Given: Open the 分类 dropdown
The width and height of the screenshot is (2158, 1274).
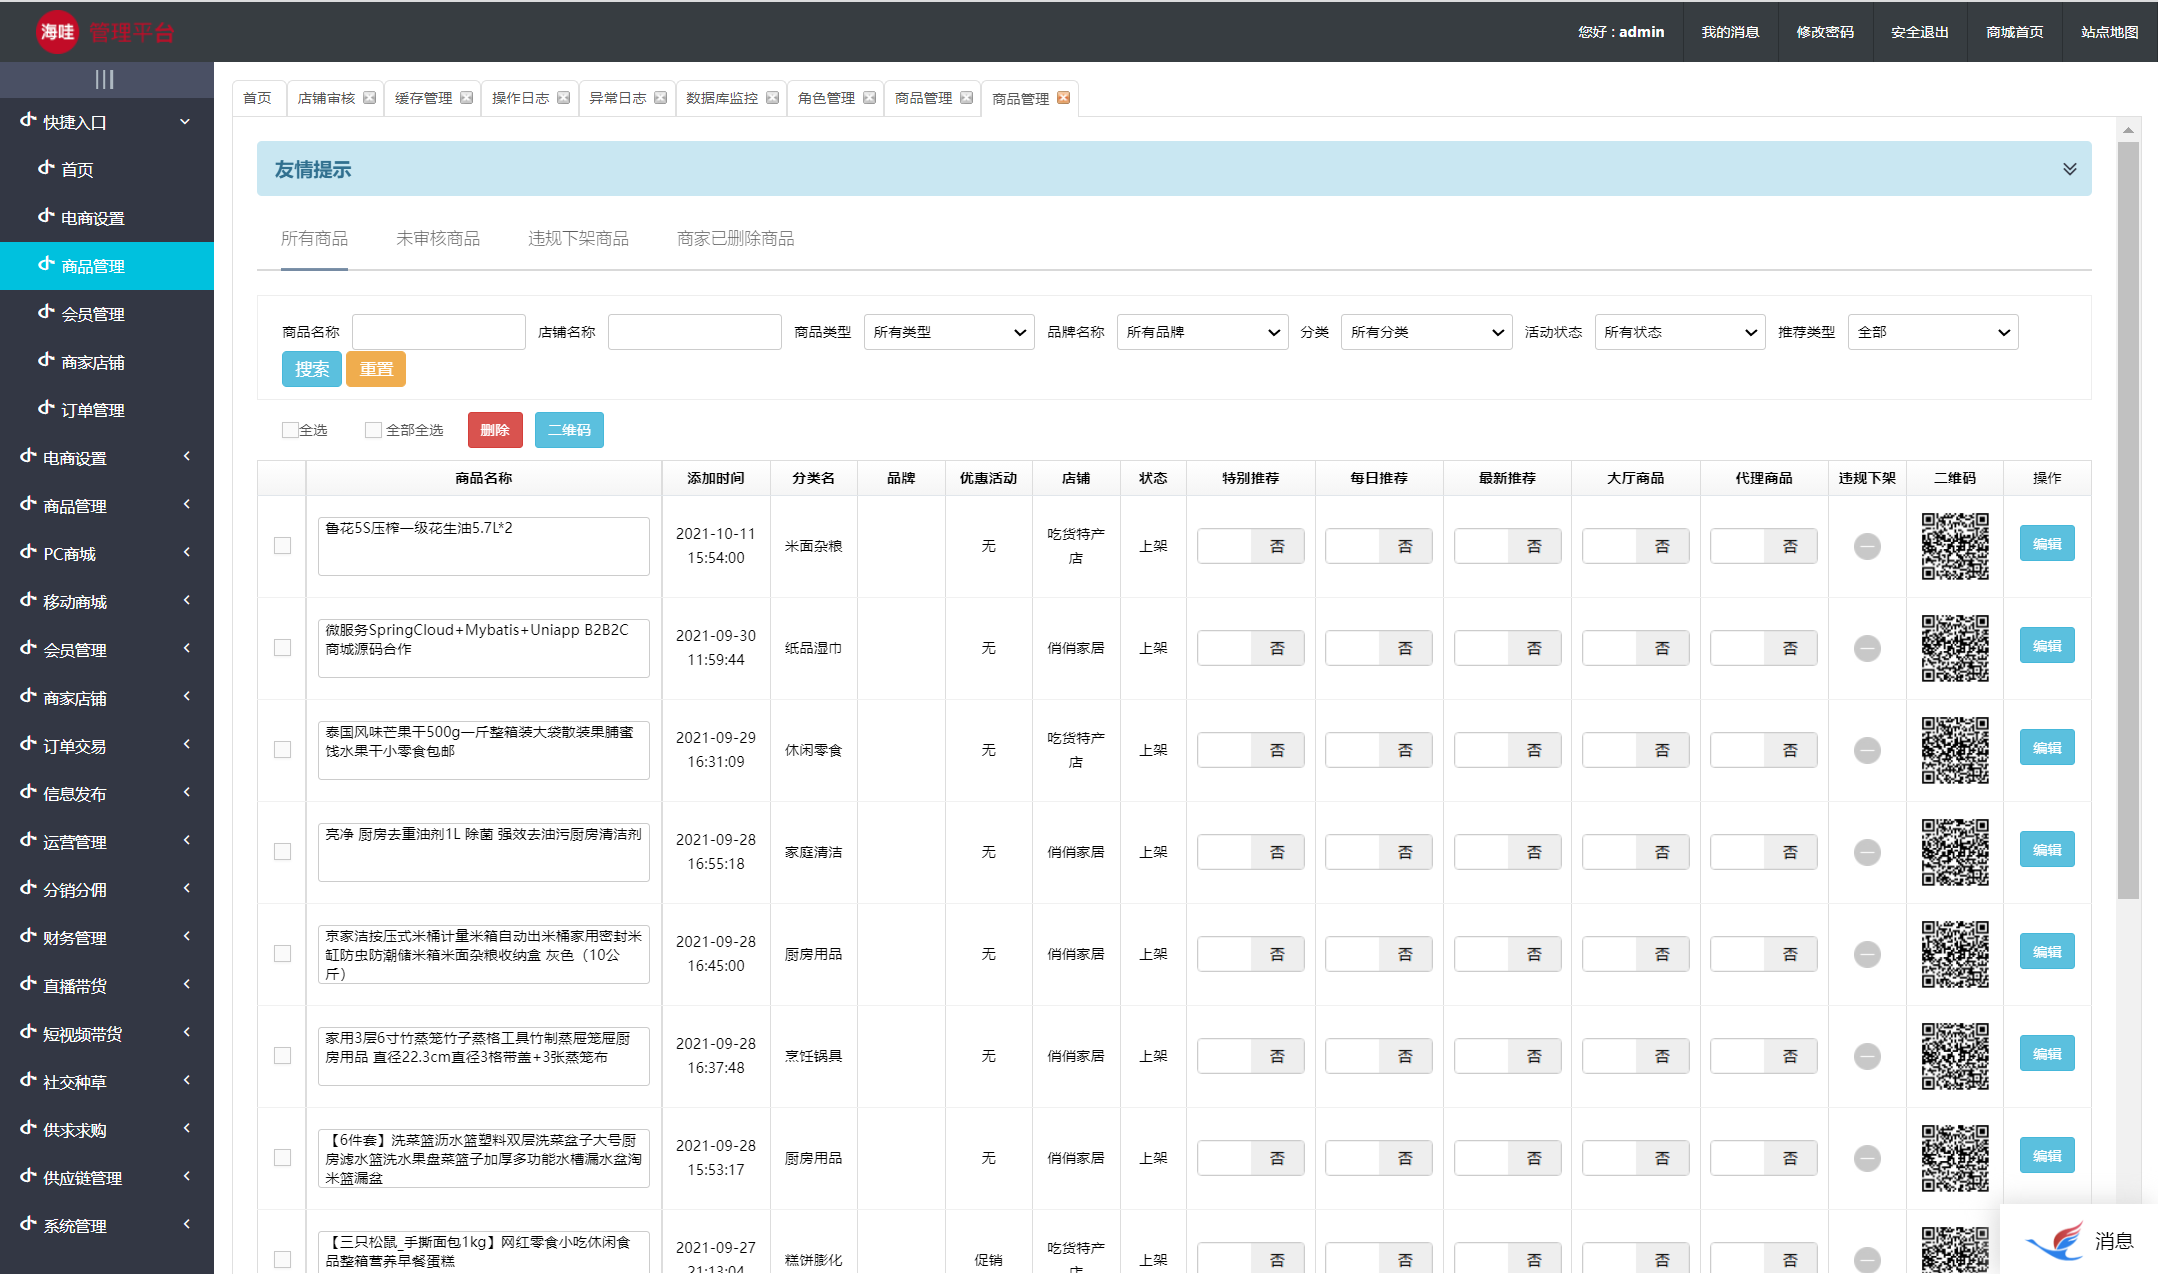Looking at the screenshot, I should [1426, 332].
